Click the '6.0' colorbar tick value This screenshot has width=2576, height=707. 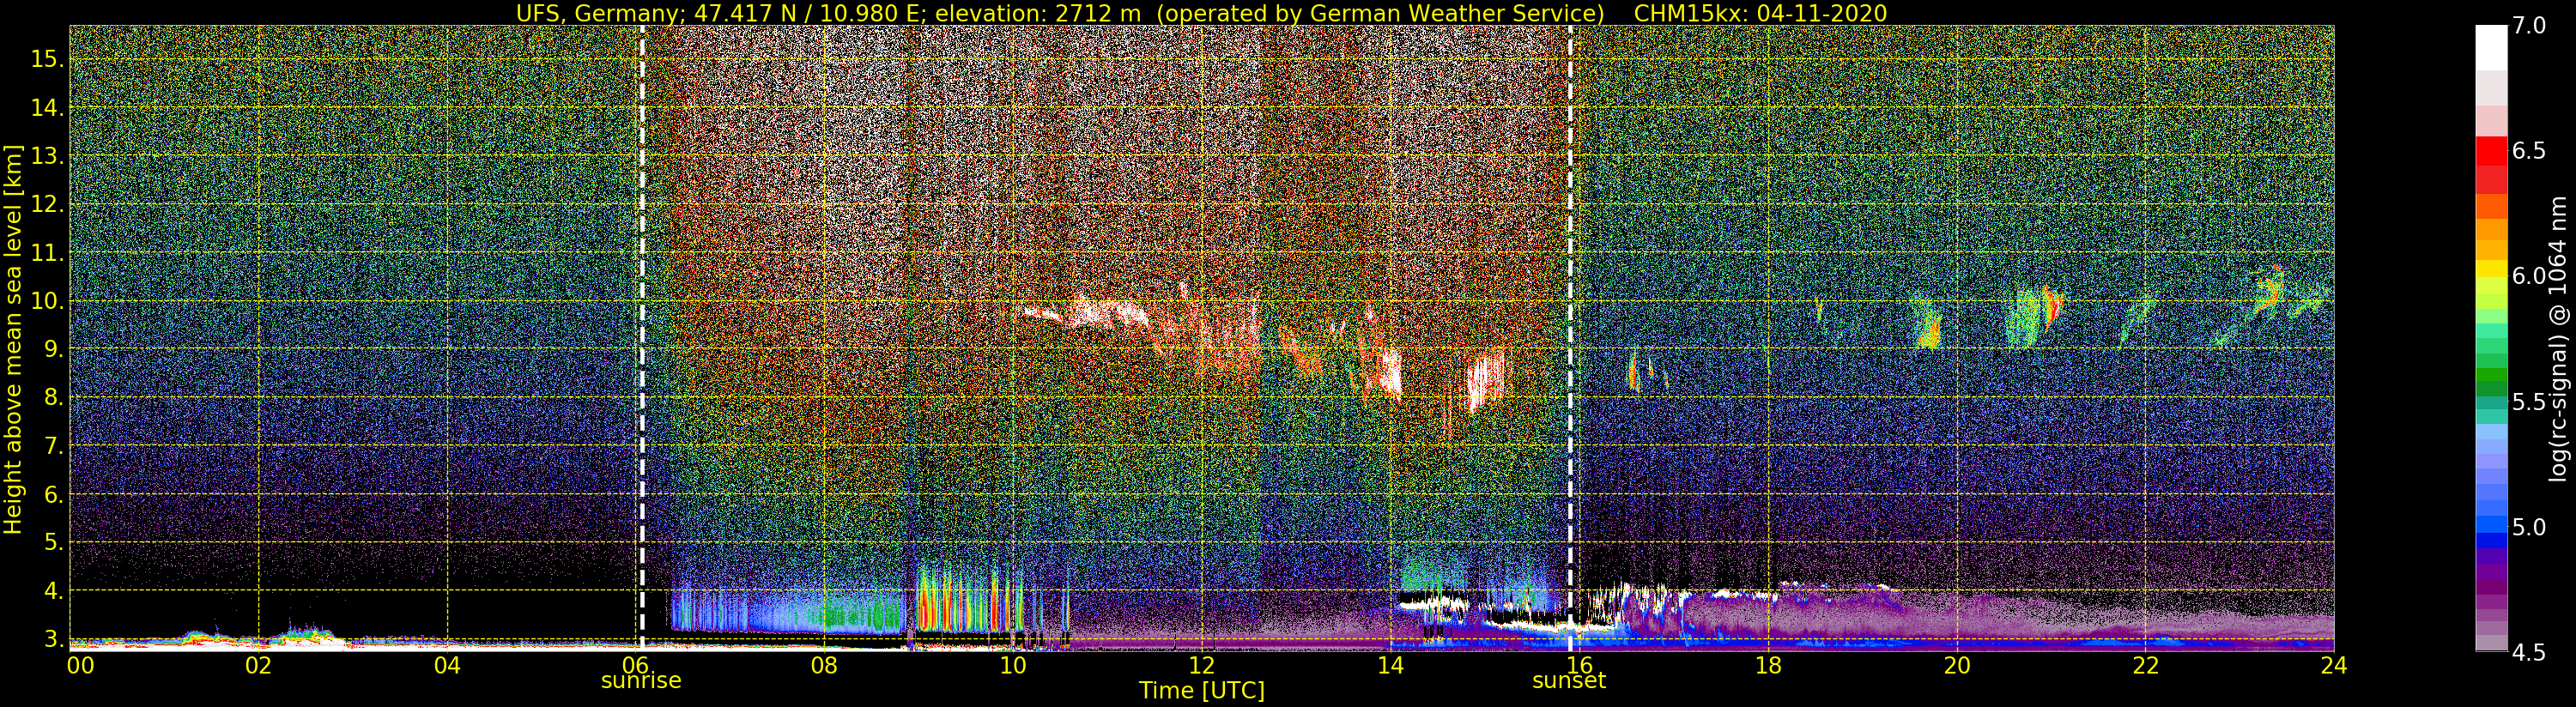pyautogui.click(x=2529, y=276)
